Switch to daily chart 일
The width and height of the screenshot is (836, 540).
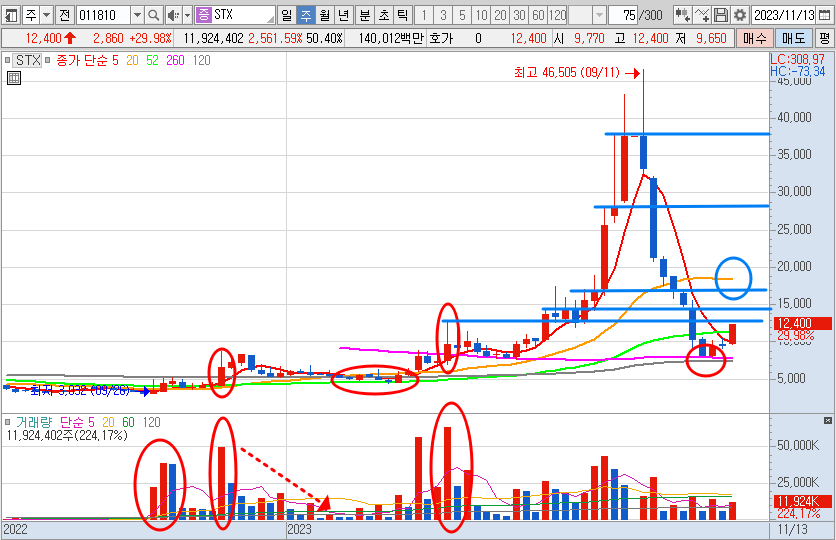pyautogui.click(x=287, y=15)
